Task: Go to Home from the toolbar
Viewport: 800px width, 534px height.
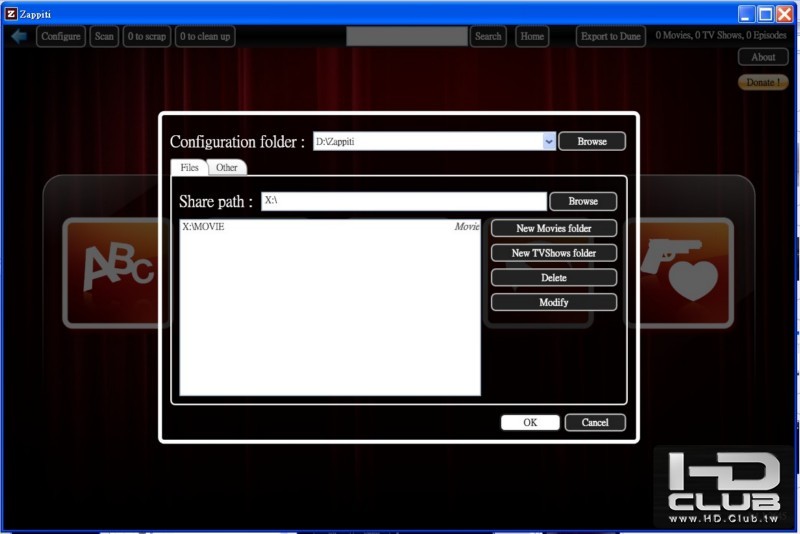Action: coord(532,36)
